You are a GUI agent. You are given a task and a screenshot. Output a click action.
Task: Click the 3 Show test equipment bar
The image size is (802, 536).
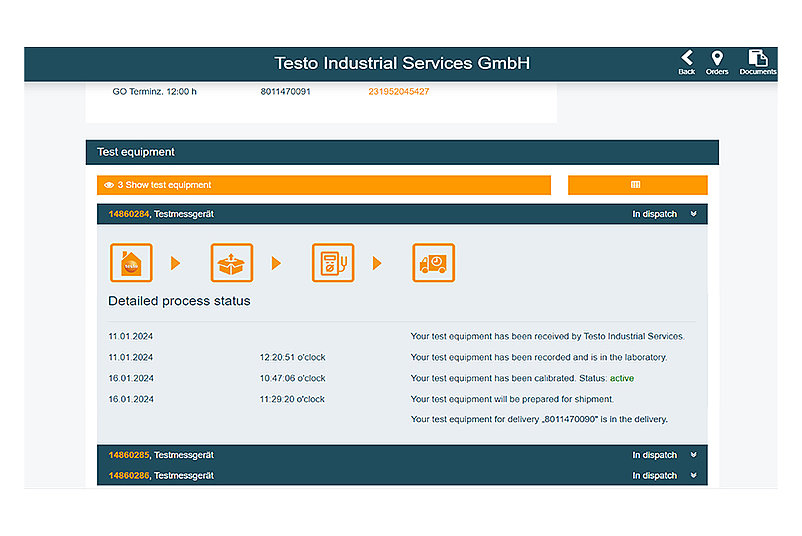click(x=324, y=185)
